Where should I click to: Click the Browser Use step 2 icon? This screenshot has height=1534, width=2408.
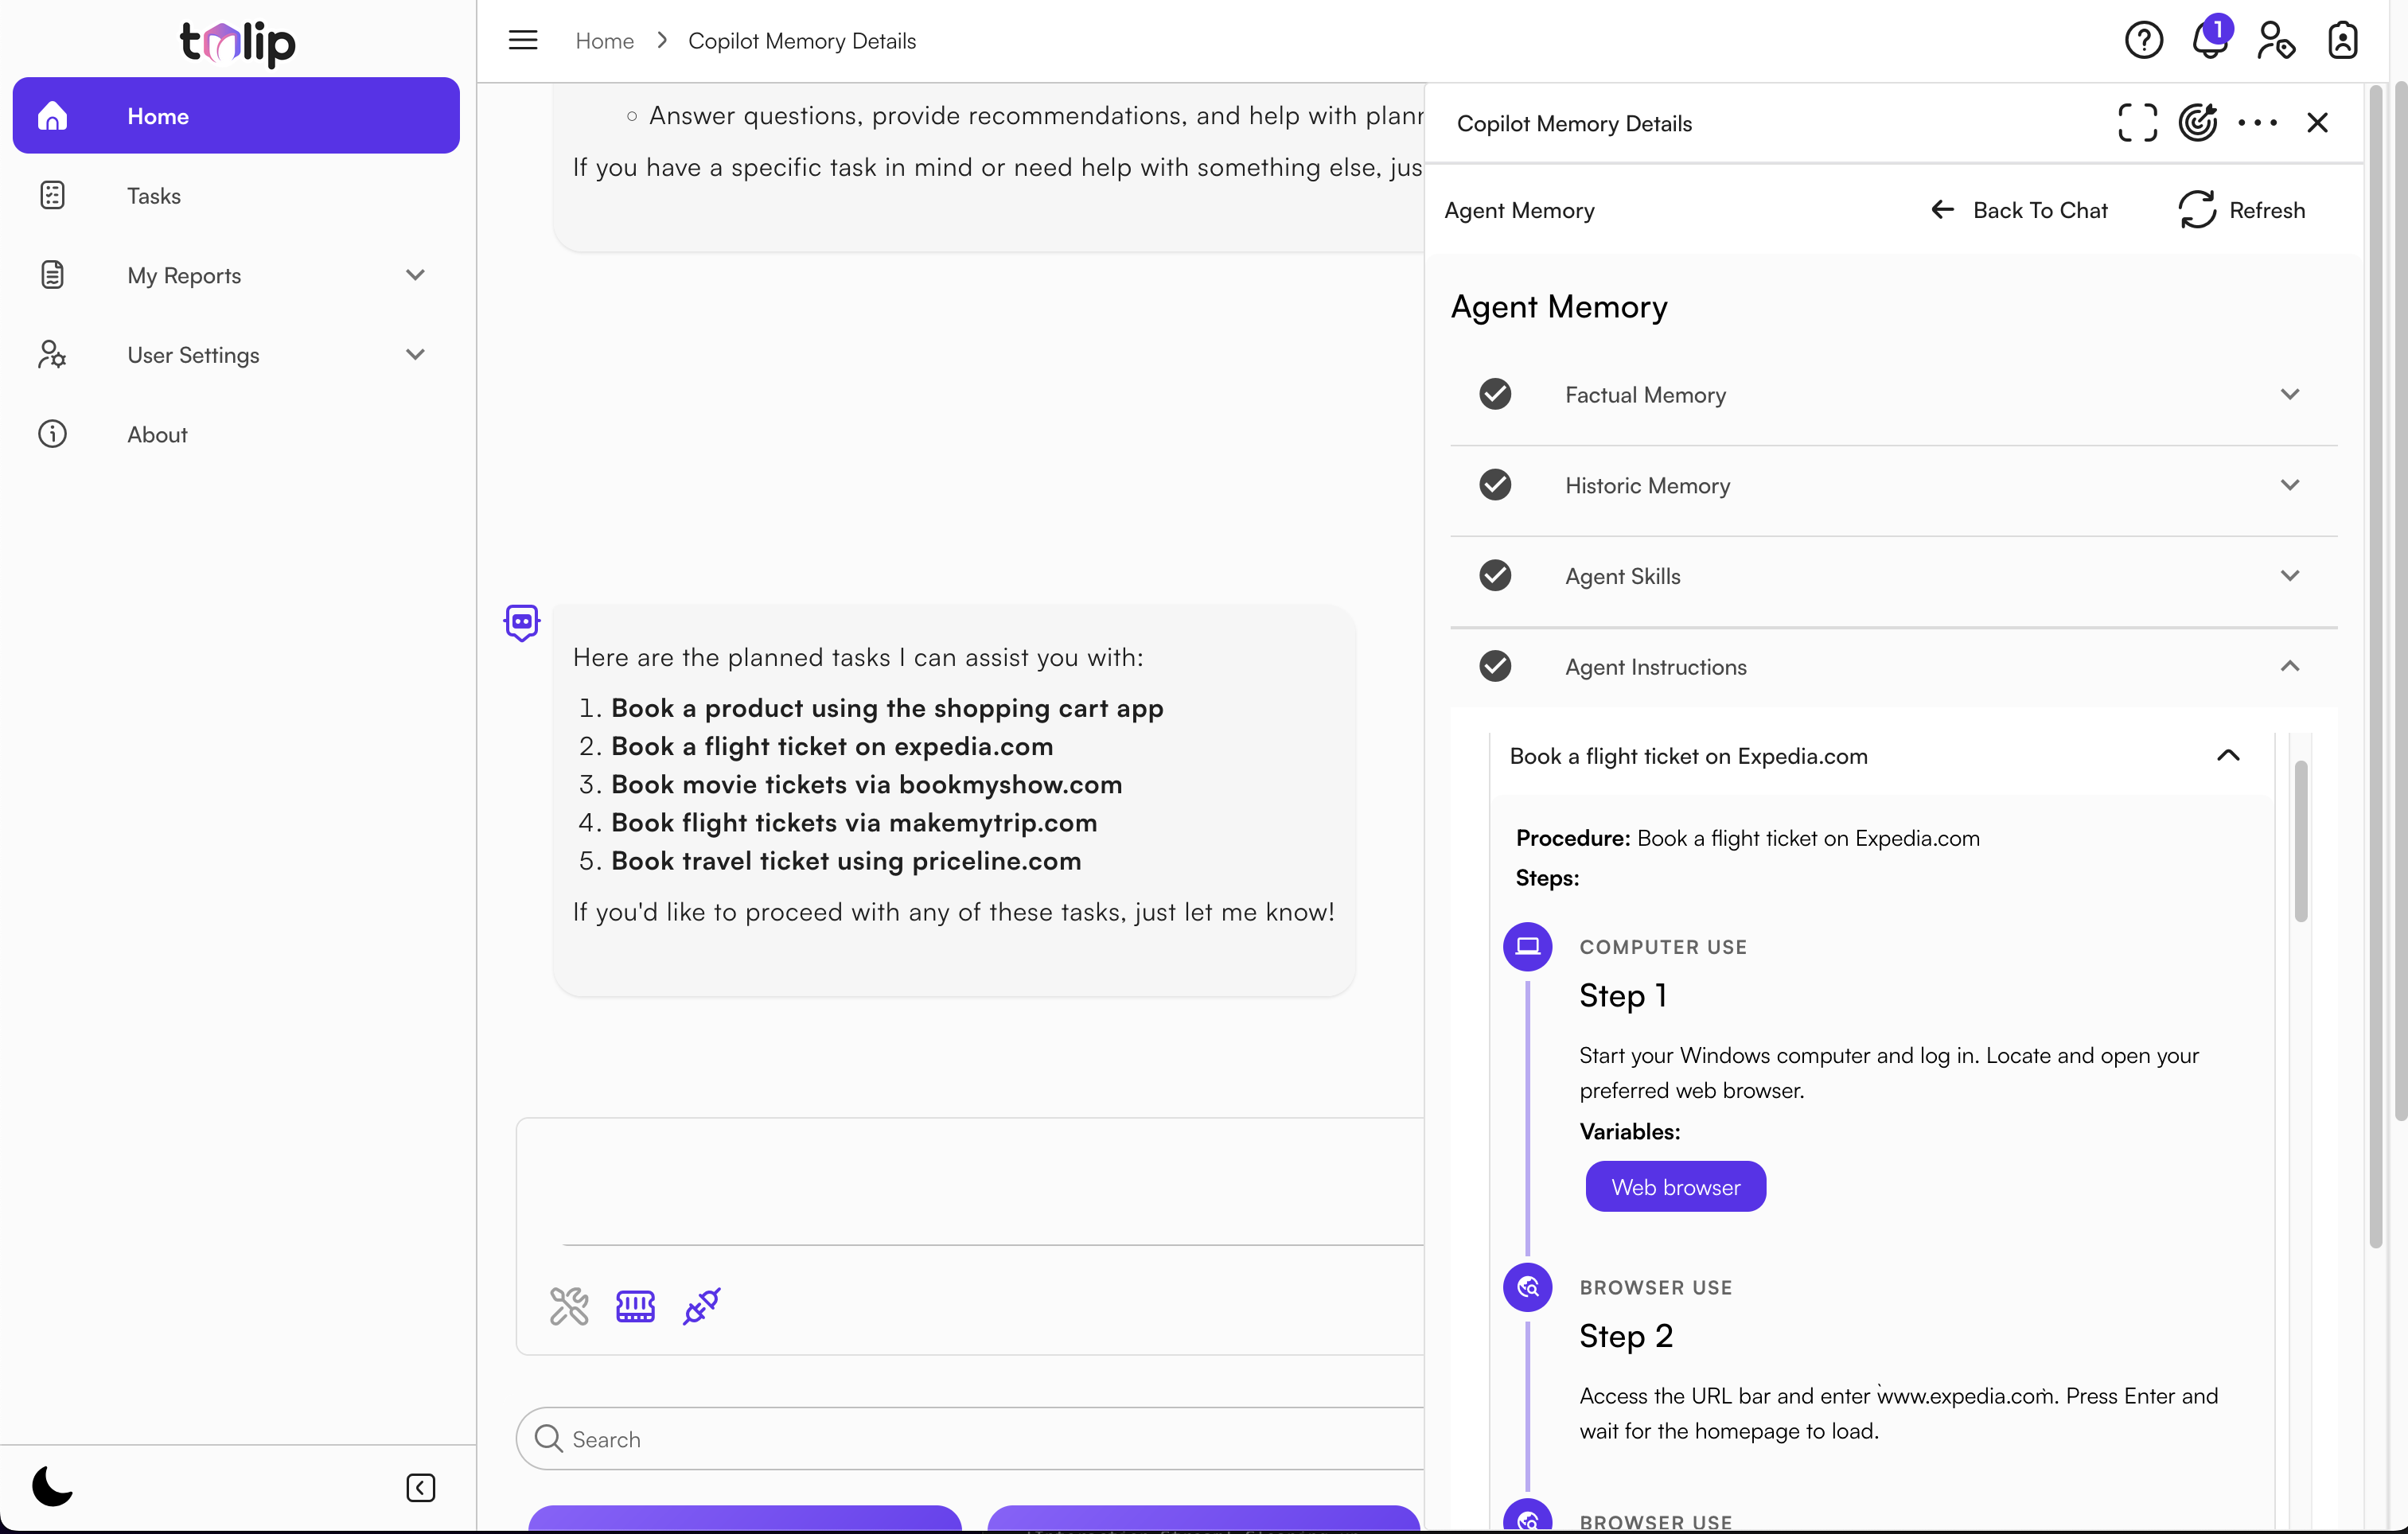point(1527,1287)
